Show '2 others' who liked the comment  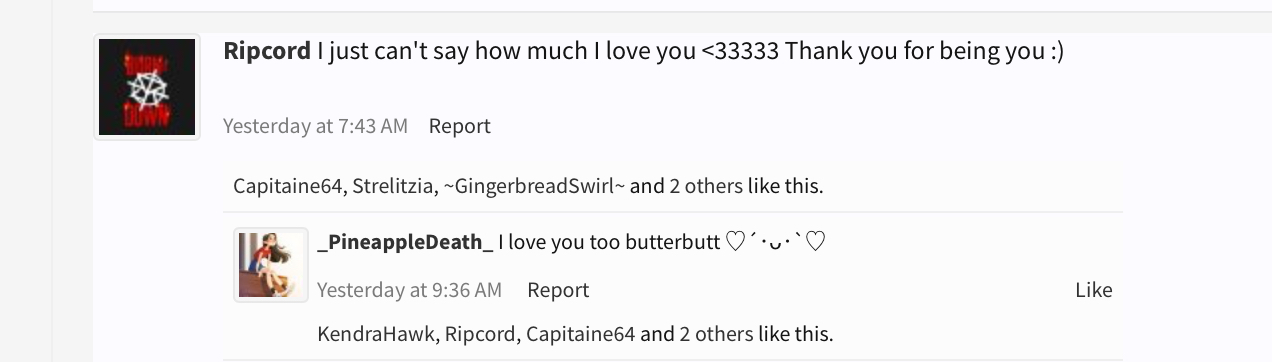pyautogui.click(x=716, y=334)
